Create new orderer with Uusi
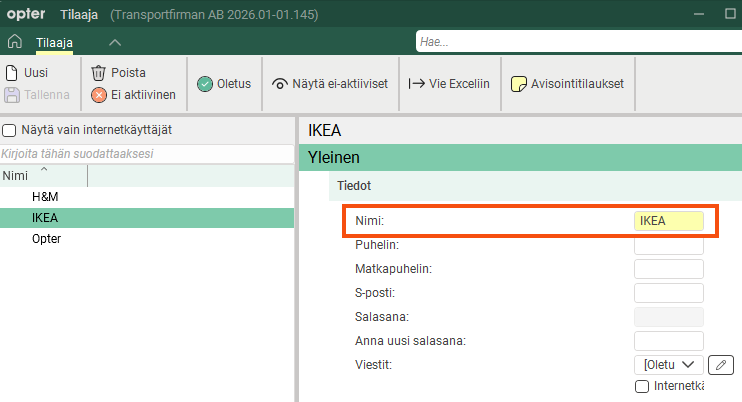The height and width of the screenshot is (402, 742). click(x=27, y=73)
